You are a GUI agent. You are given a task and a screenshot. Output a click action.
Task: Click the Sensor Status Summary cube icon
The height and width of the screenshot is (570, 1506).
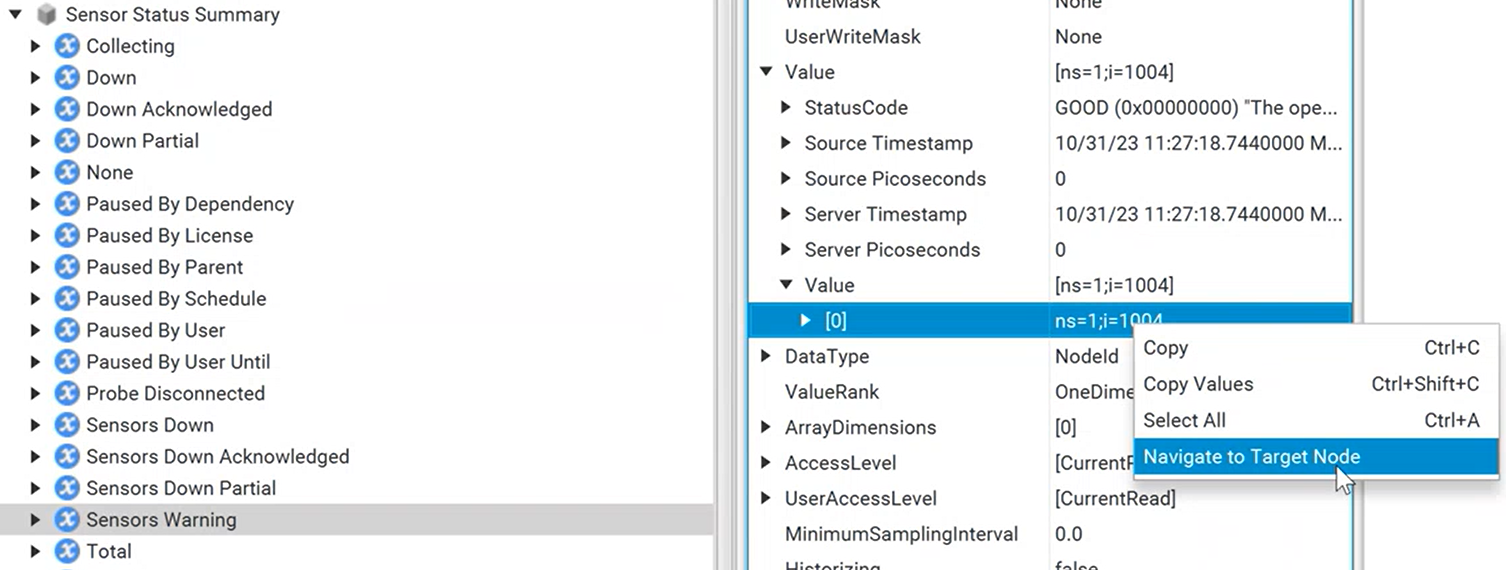[46, 15]
